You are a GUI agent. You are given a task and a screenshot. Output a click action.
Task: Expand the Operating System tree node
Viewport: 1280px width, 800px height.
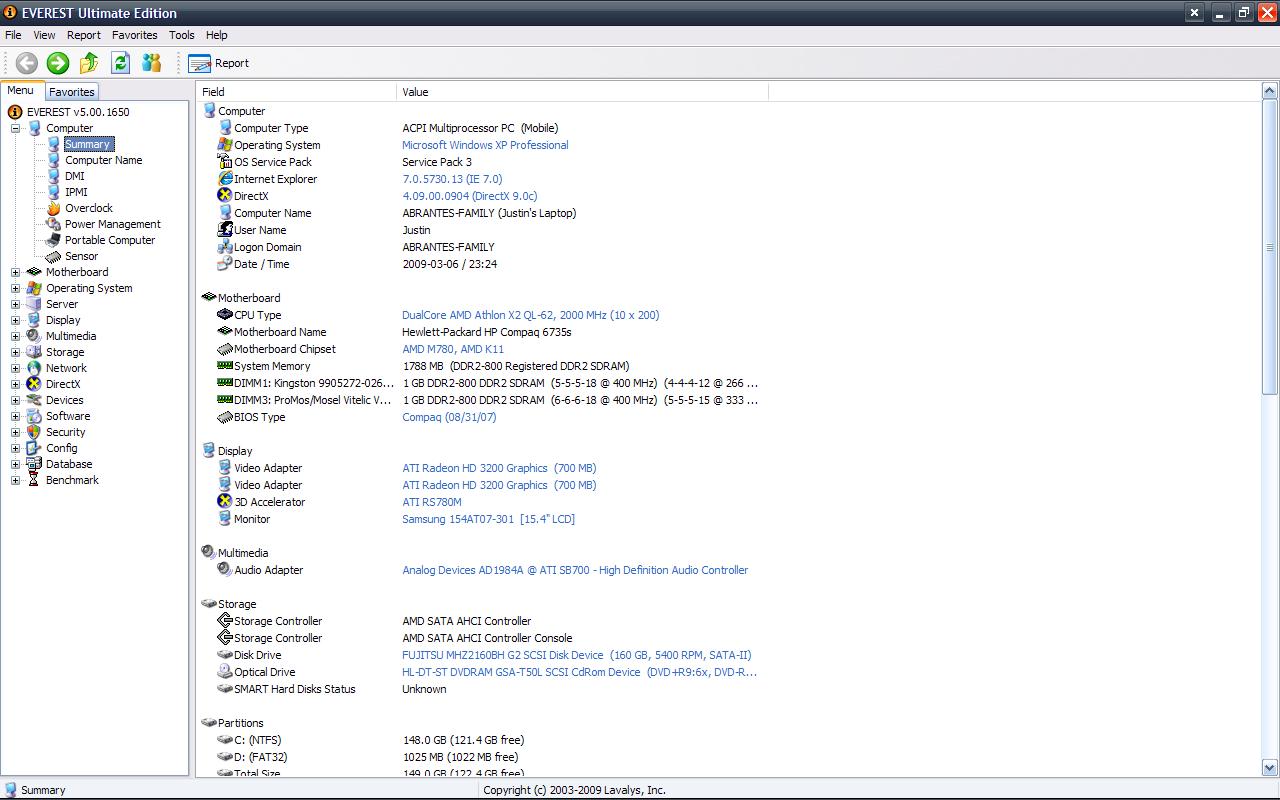(15, 288)
